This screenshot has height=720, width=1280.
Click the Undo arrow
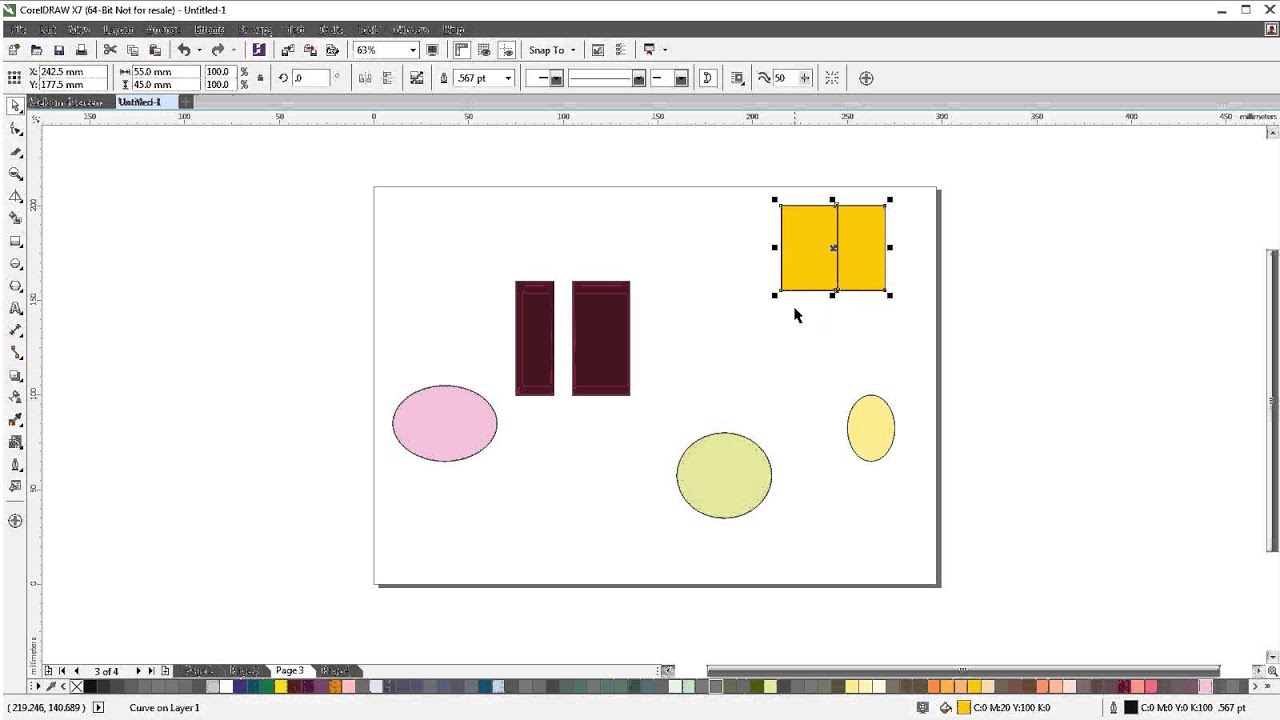[184, 50]
